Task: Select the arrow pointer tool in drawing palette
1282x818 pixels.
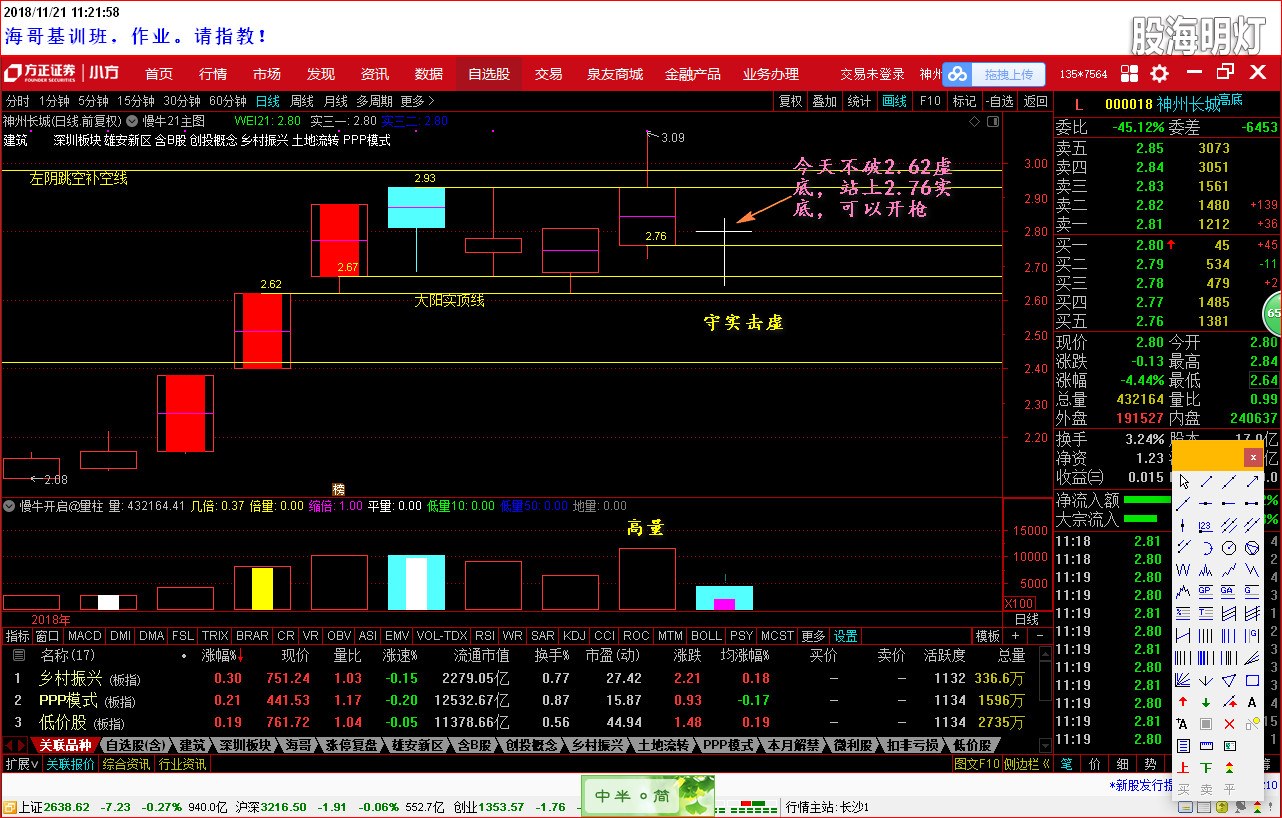Action: point(1184,482)
